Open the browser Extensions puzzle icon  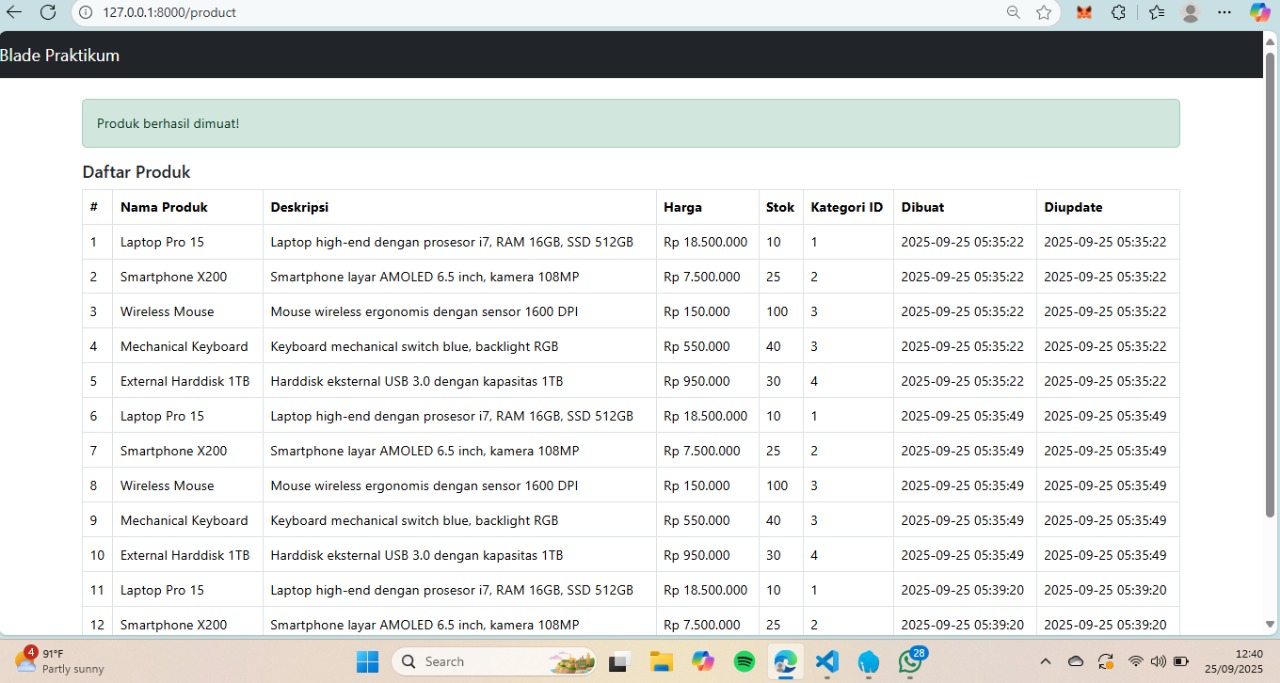pos(1118,13)
